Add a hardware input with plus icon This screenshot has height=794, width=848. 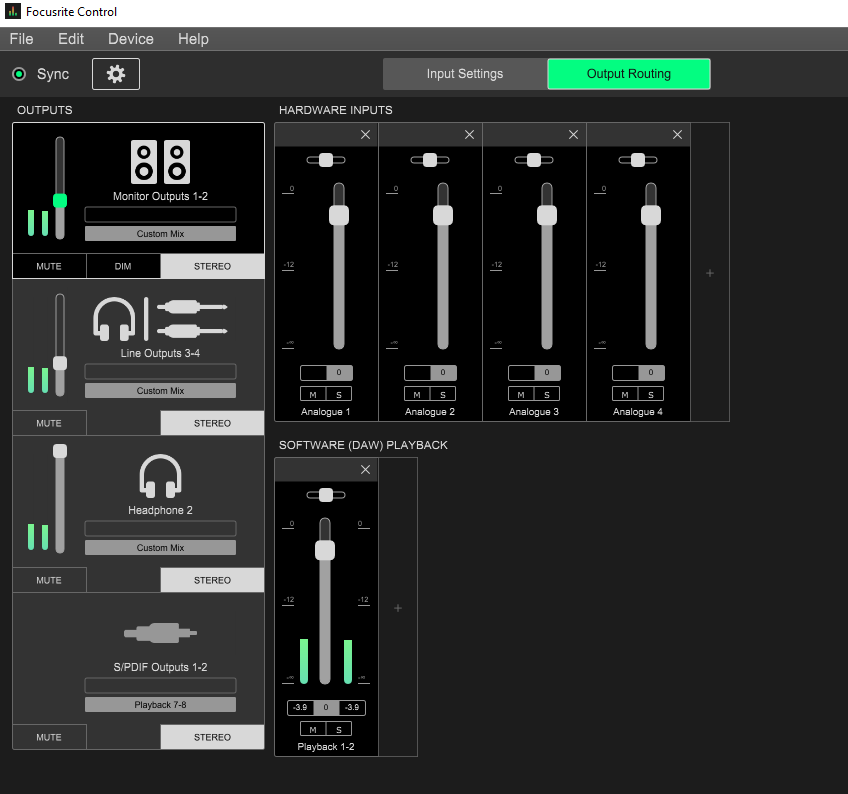click(710, 273)
